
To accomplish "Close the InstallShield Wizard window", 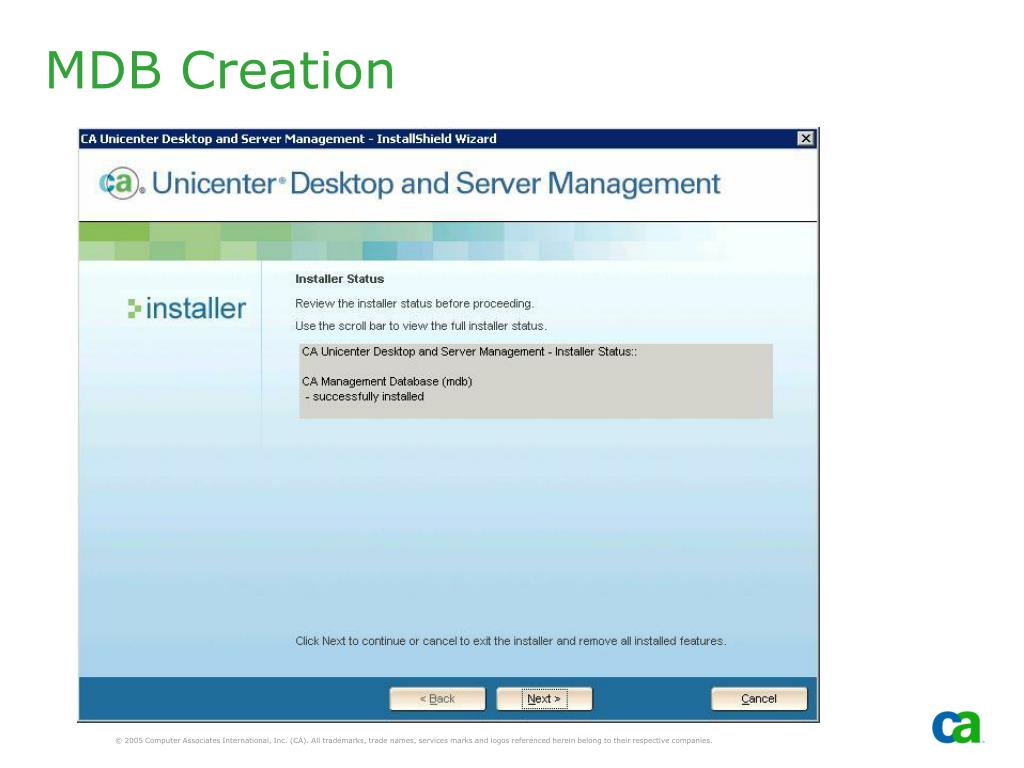I will point(806,138).
